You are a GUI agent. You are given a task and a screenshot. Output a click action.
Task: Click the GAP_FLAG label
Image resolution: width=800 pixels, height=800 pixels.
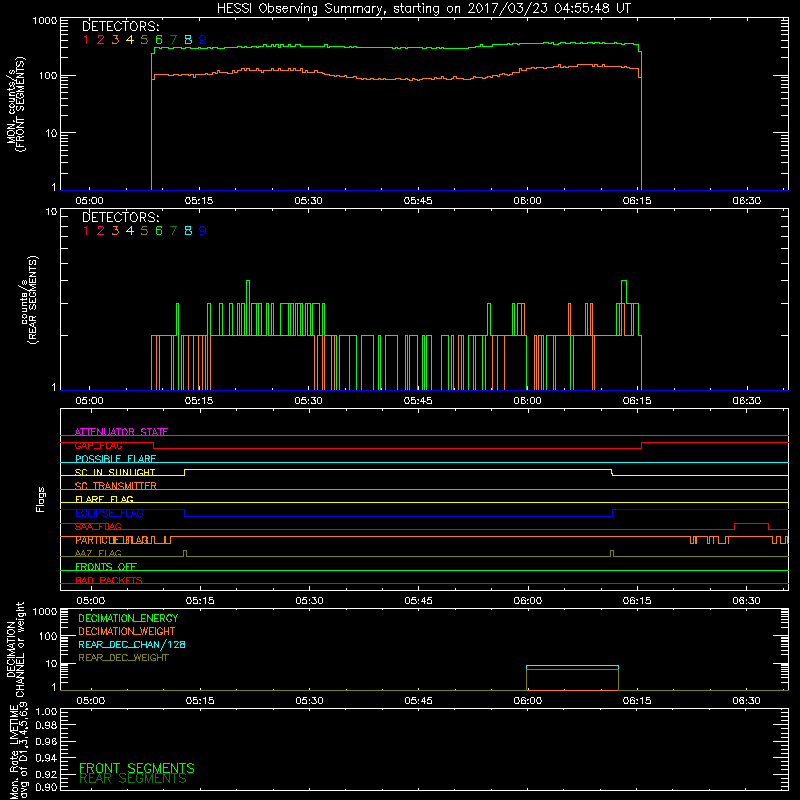point(98,445)
